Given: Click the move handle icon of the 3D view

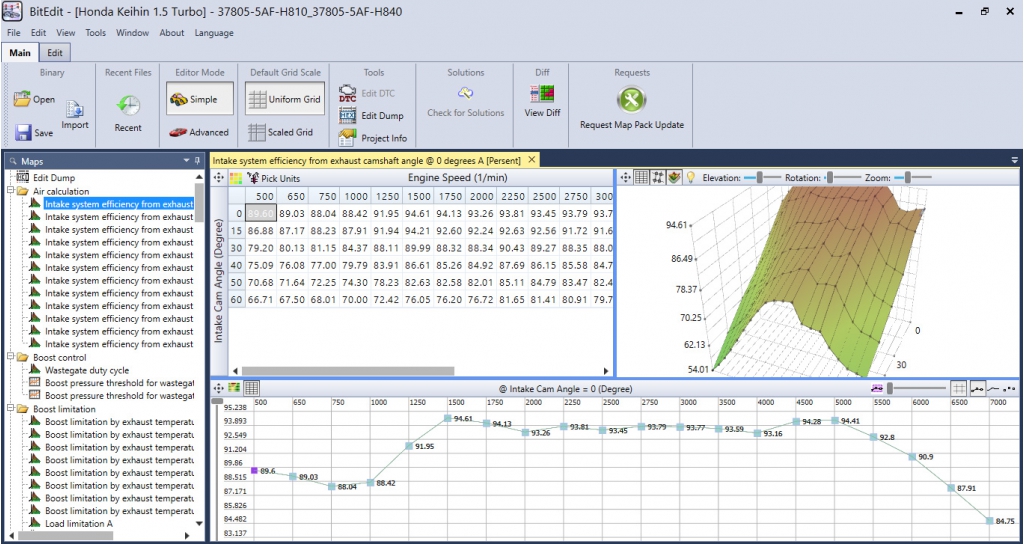Looking at the screenshot, I should [625, 177].
